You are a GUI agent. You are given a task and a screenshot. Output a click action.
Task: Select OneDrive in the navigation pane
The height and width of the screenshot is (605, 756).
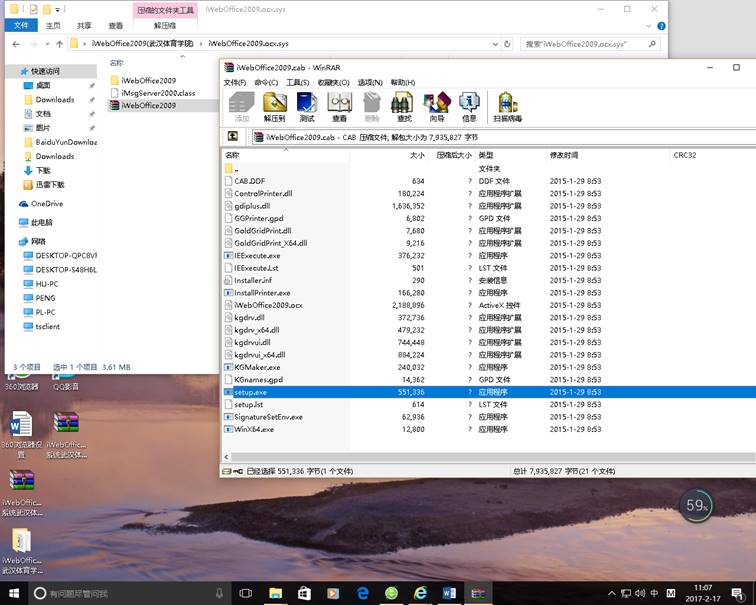(47, 203)
